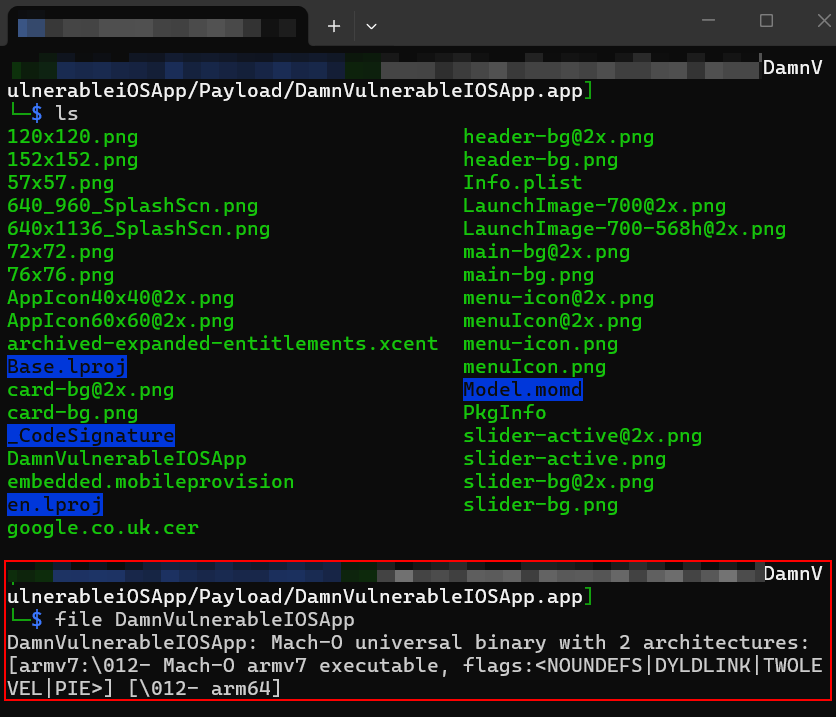Click the ls command text

[x=66, y=114]
